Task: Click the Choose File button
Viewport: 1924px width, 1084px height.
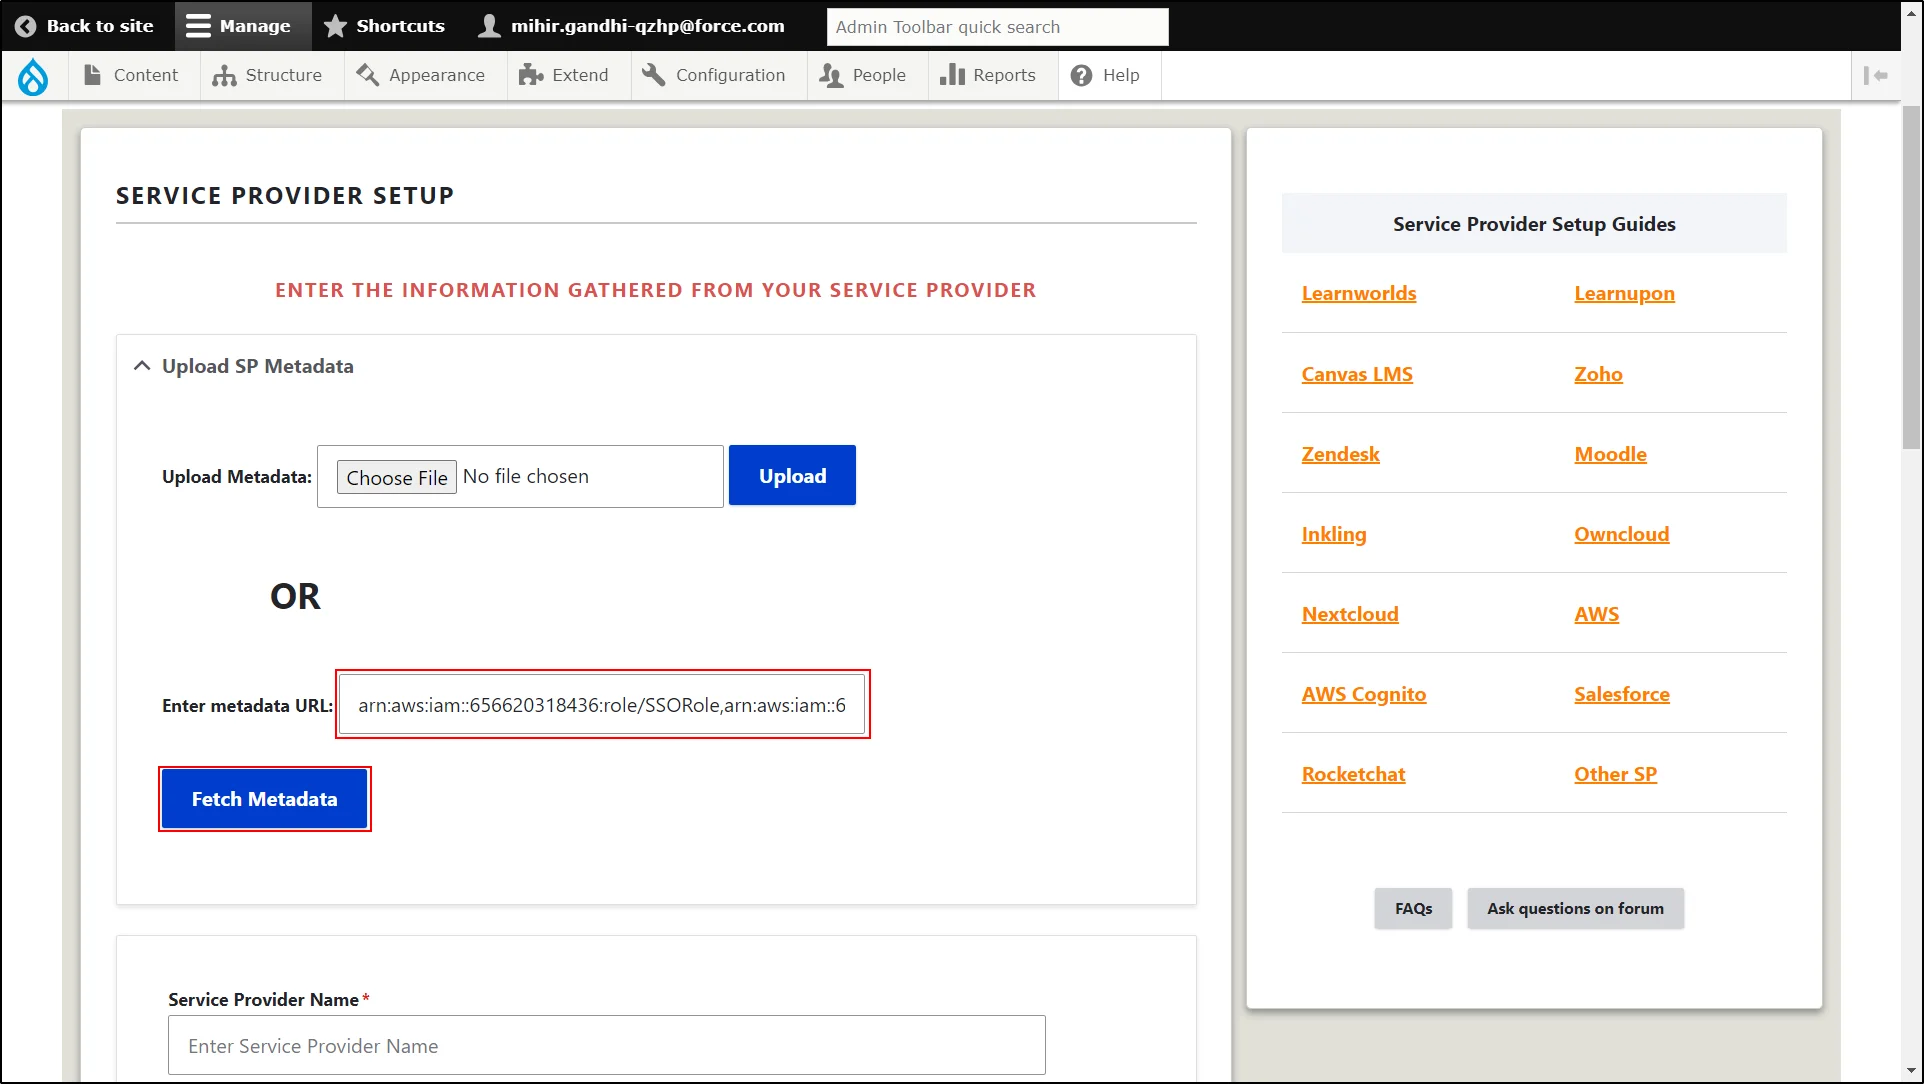Action: coord(395,476)
